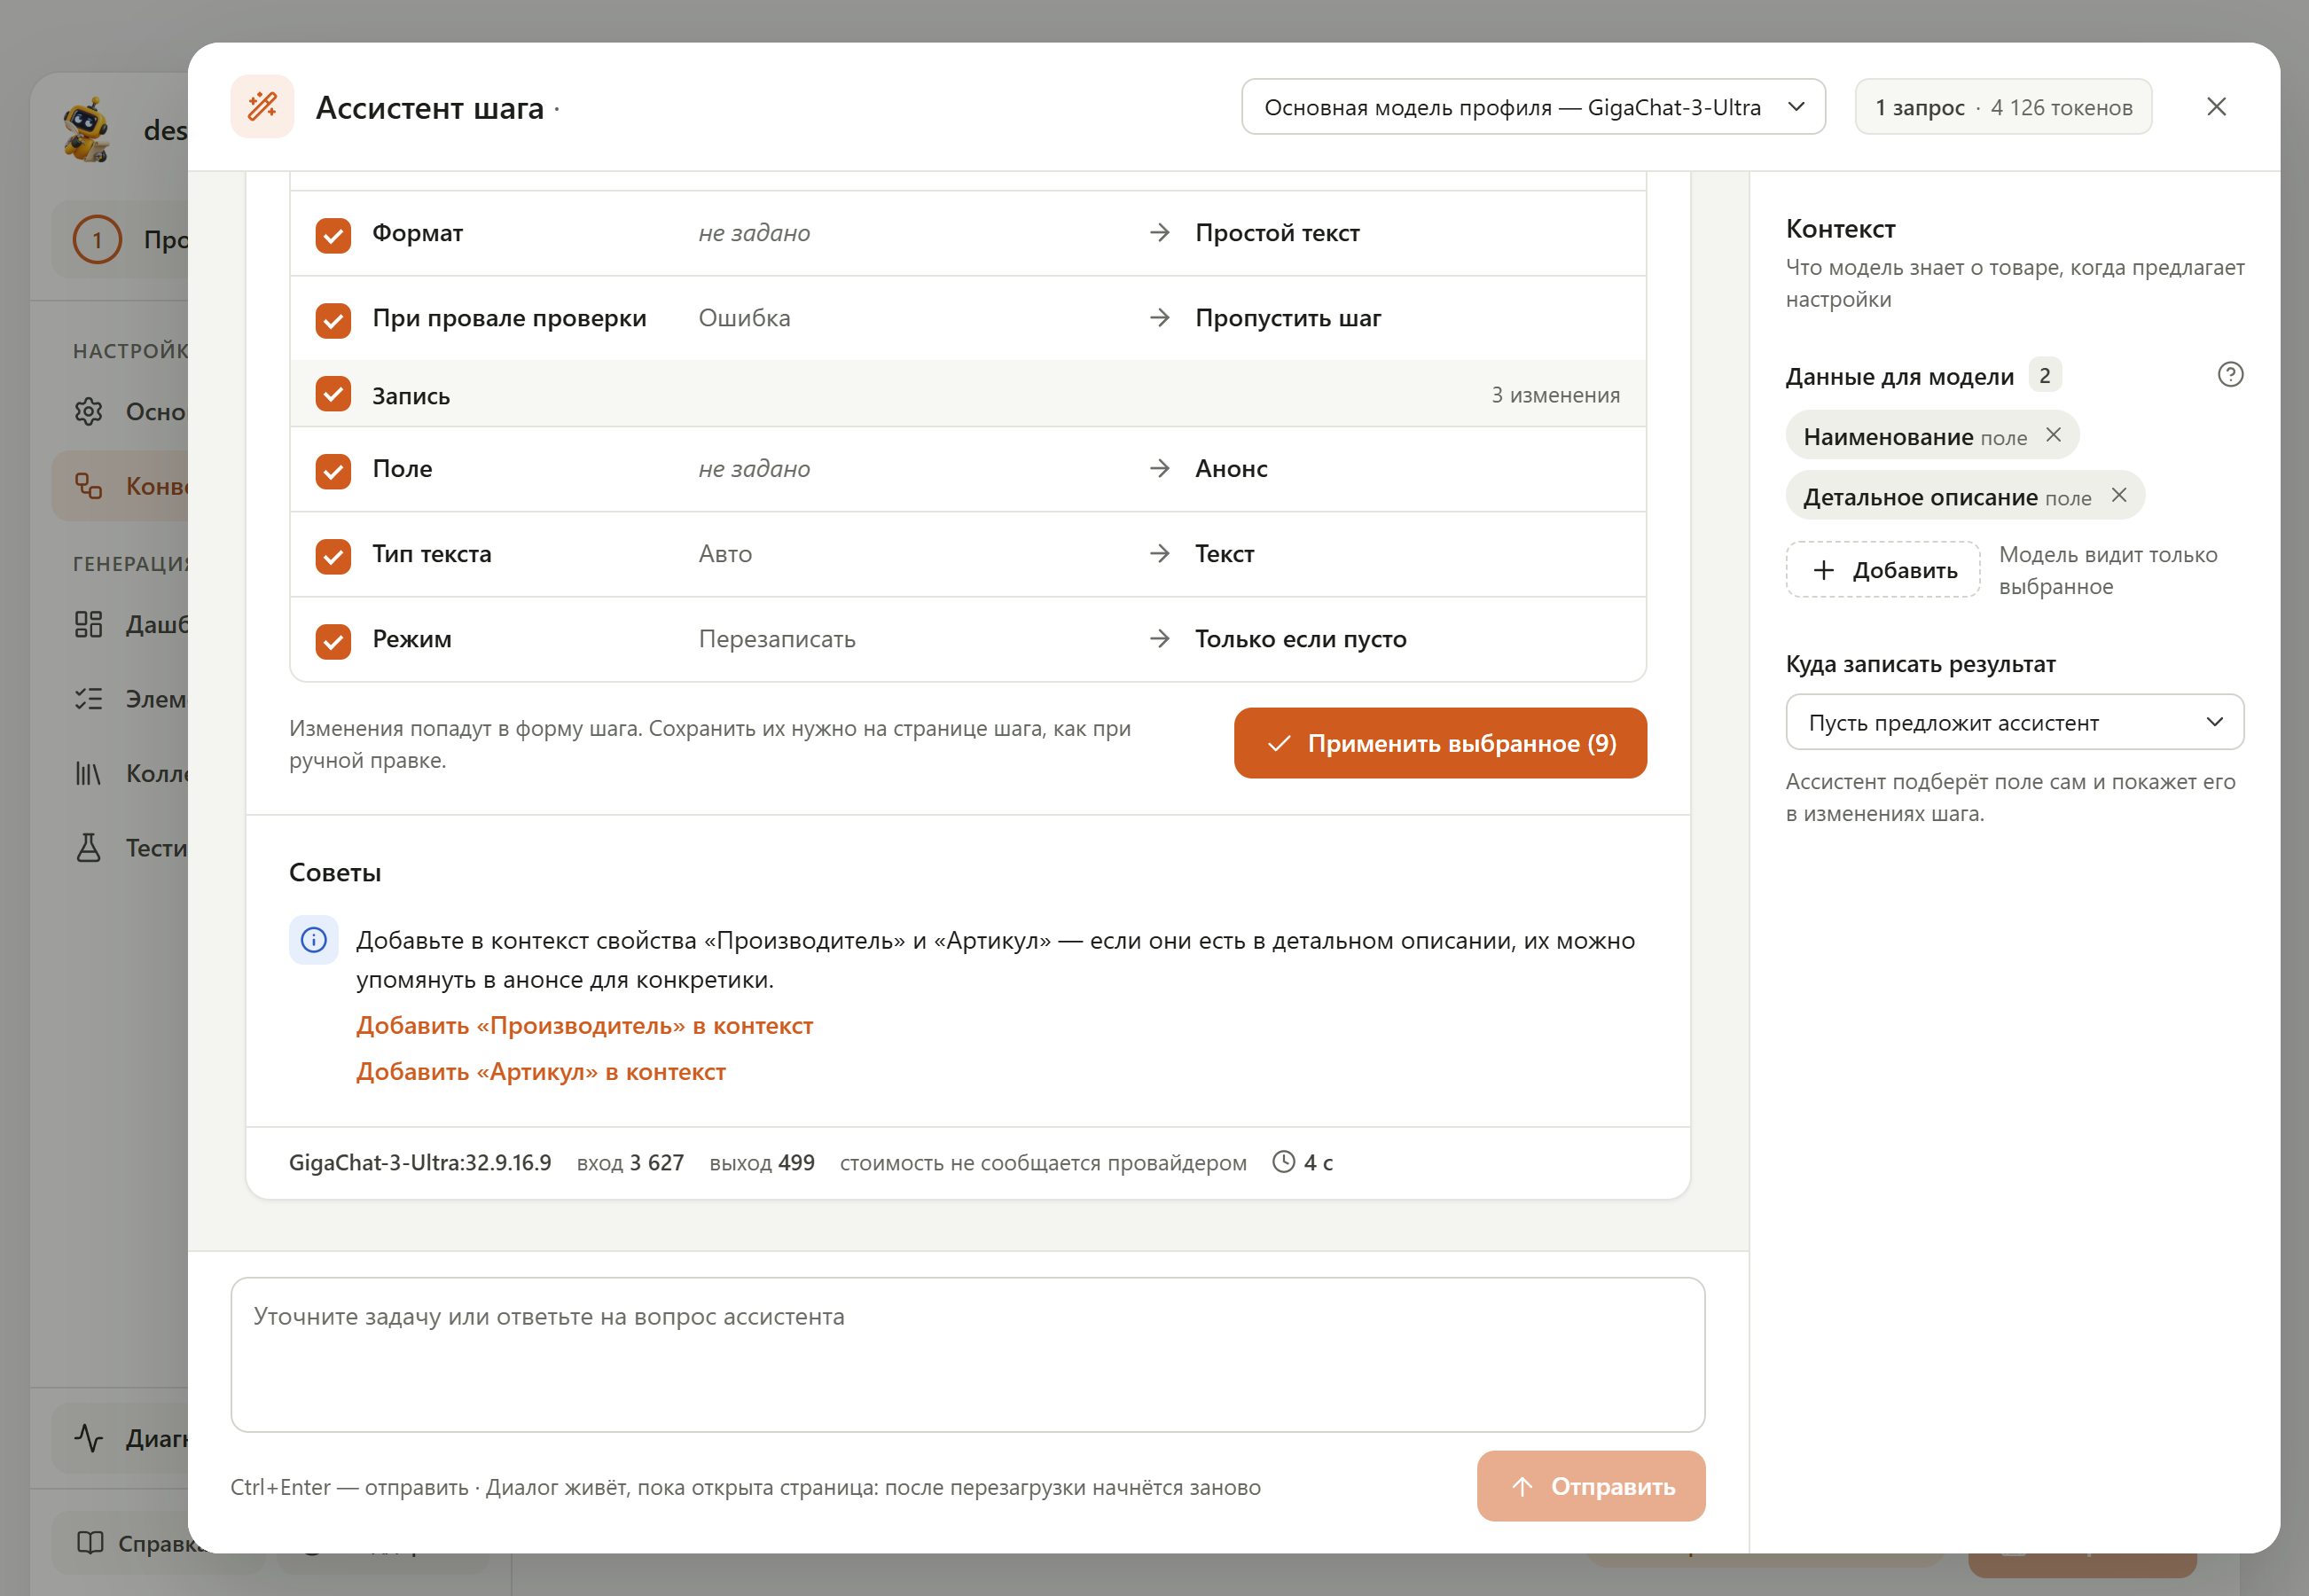Click the Основное settings gear icon
2309x1596 pixels.
point(89,411)
